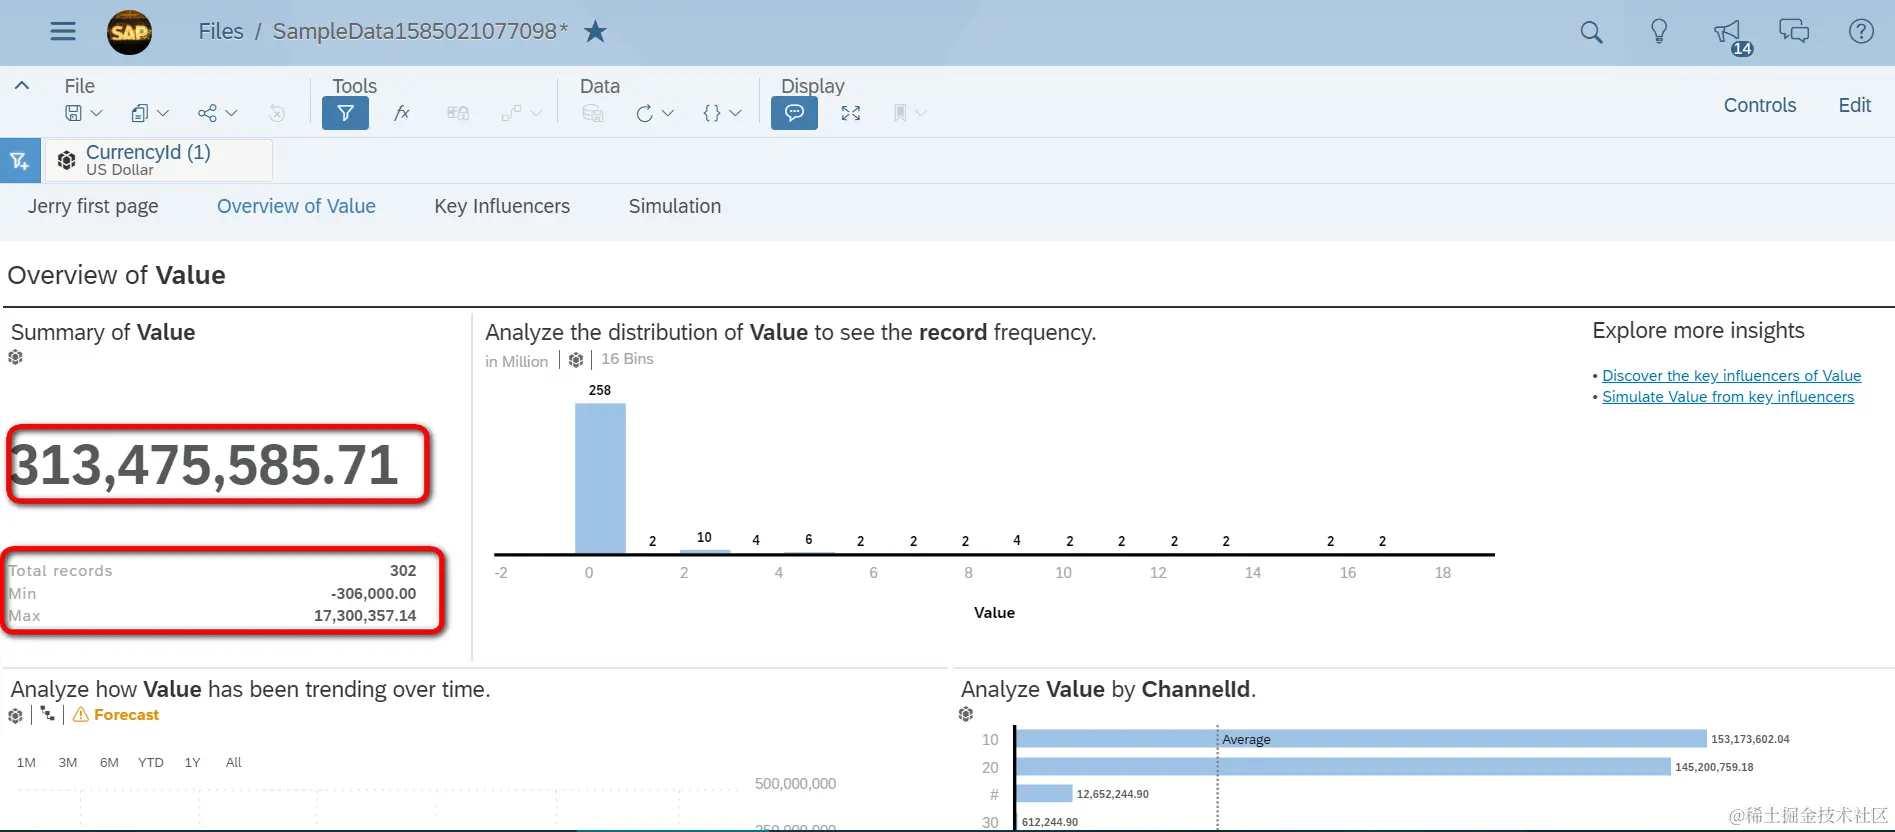Click the Edit button
The width and height of the screenshot is (1895, 832).
click(1855, 105)
